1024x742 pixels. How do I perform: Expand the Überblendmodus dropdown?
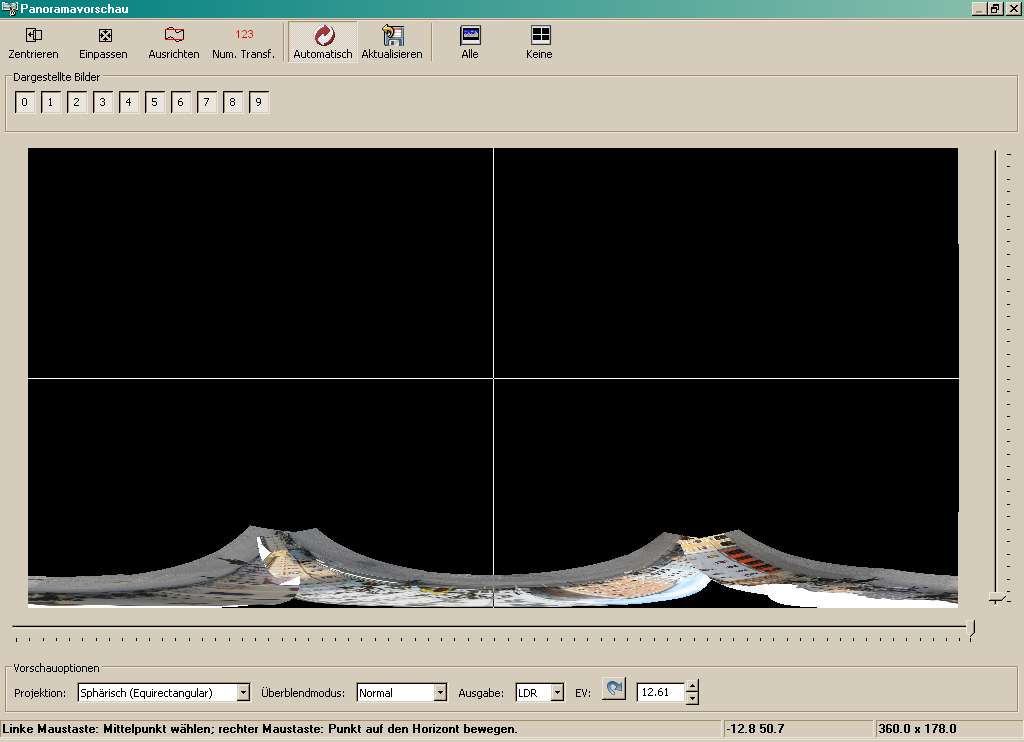click(x=440, y=692)
